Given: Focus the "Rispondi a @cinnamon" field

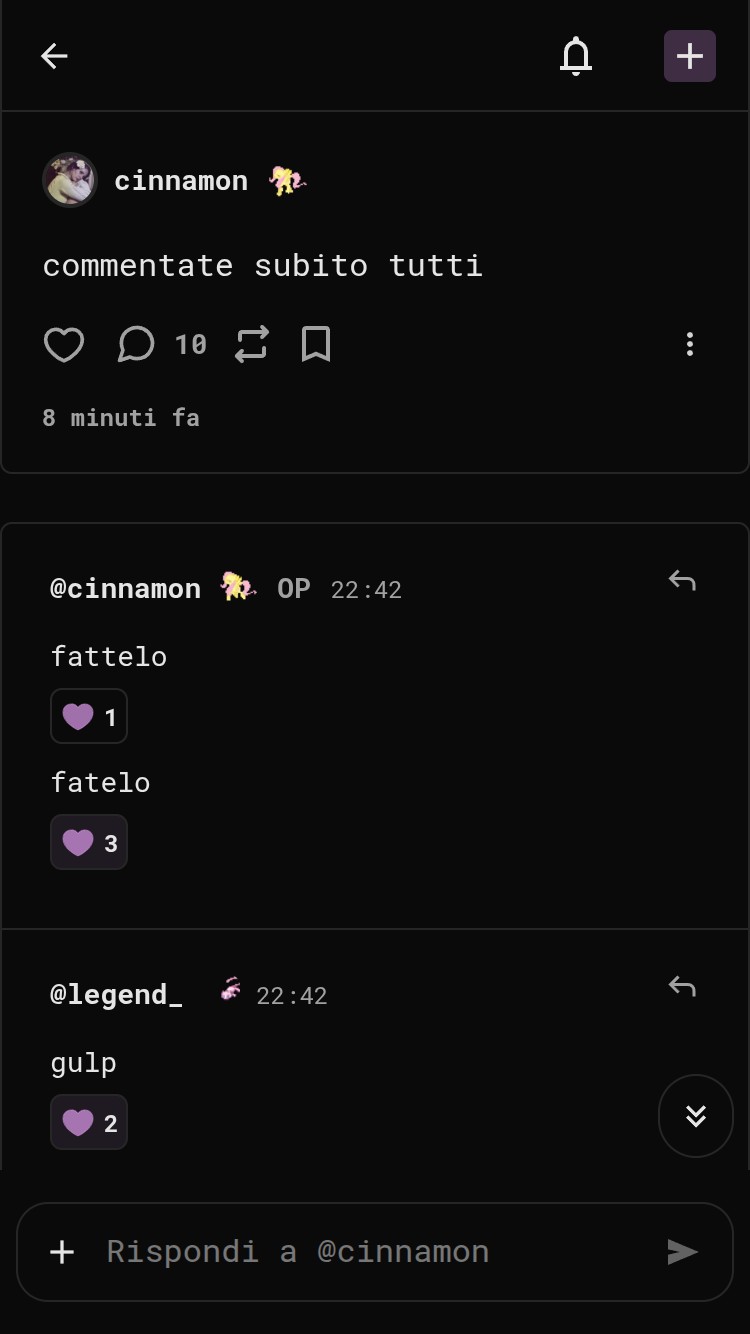Looking at the screenshot, I should [x=375, y=1252].
